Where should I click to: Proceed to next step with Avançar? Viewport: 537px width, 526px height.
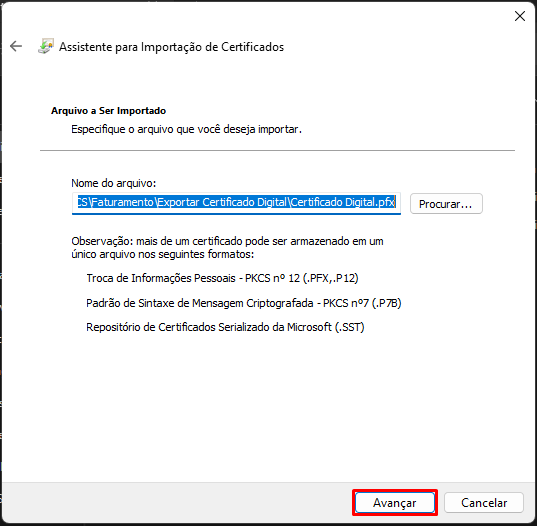(395, 502)
